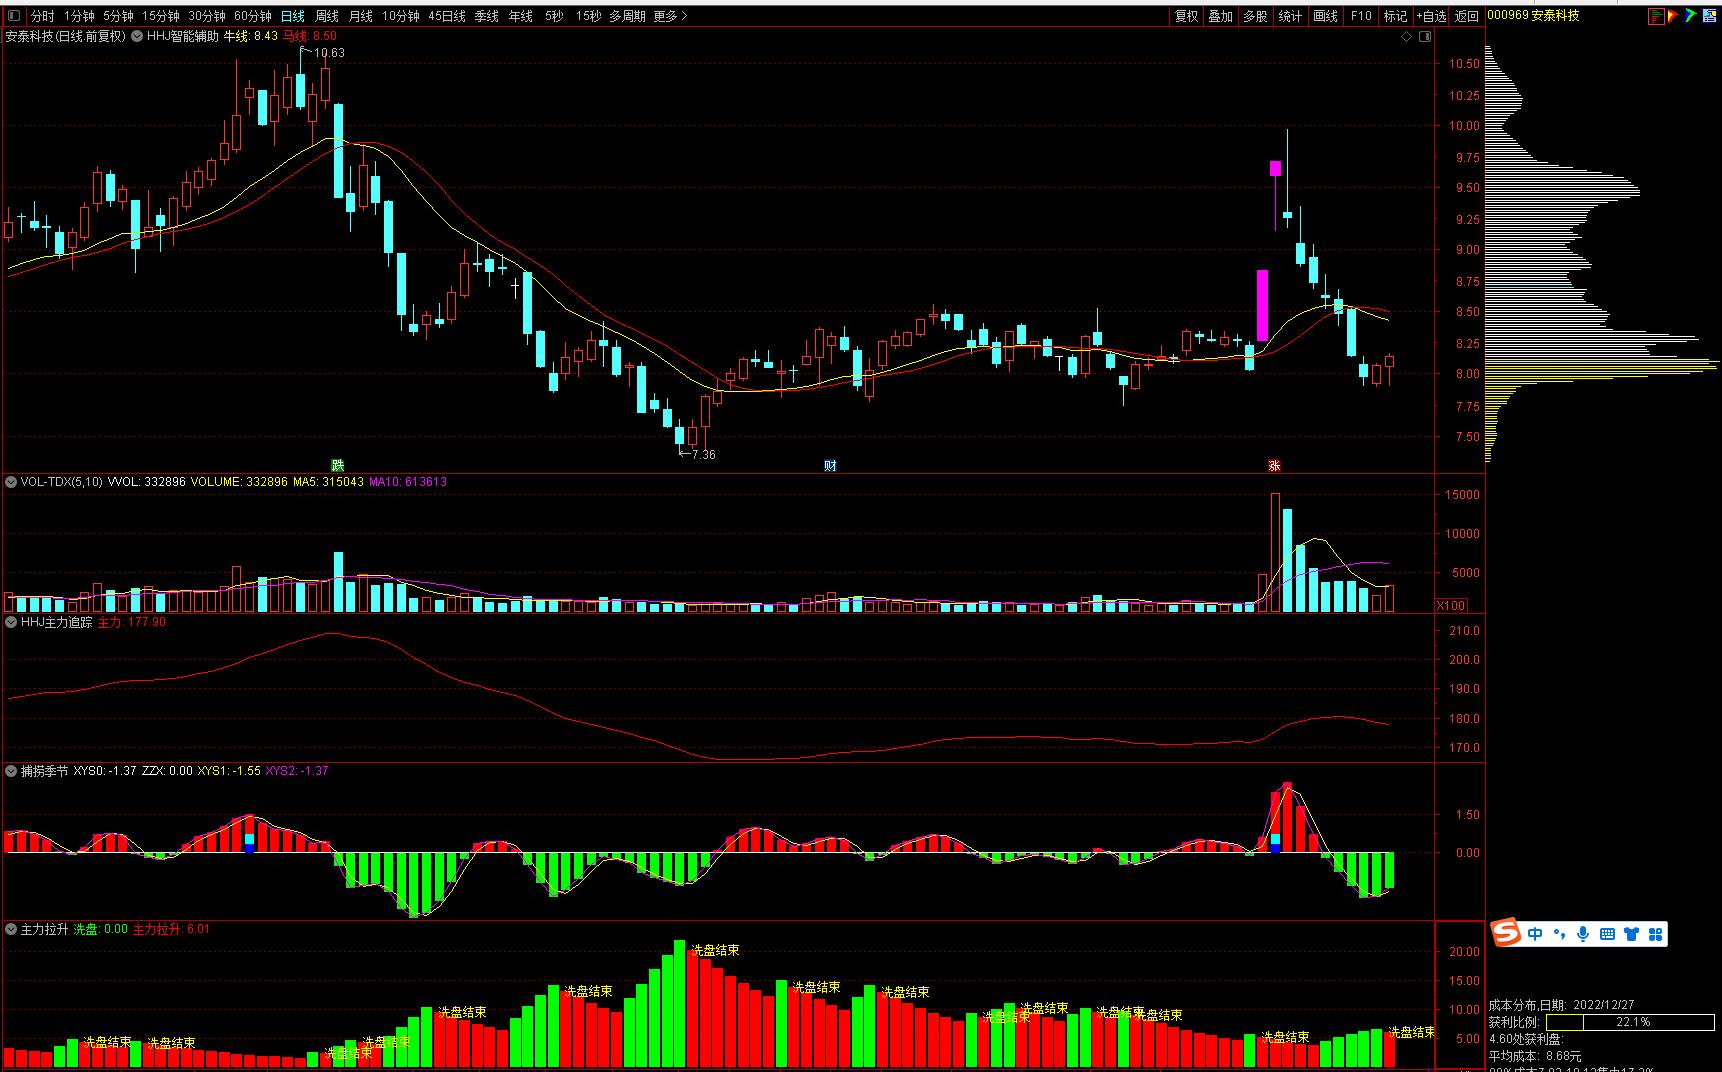Switch to 30分钟 period tab
1722x1072 pixels.
[x=207, y=16]
